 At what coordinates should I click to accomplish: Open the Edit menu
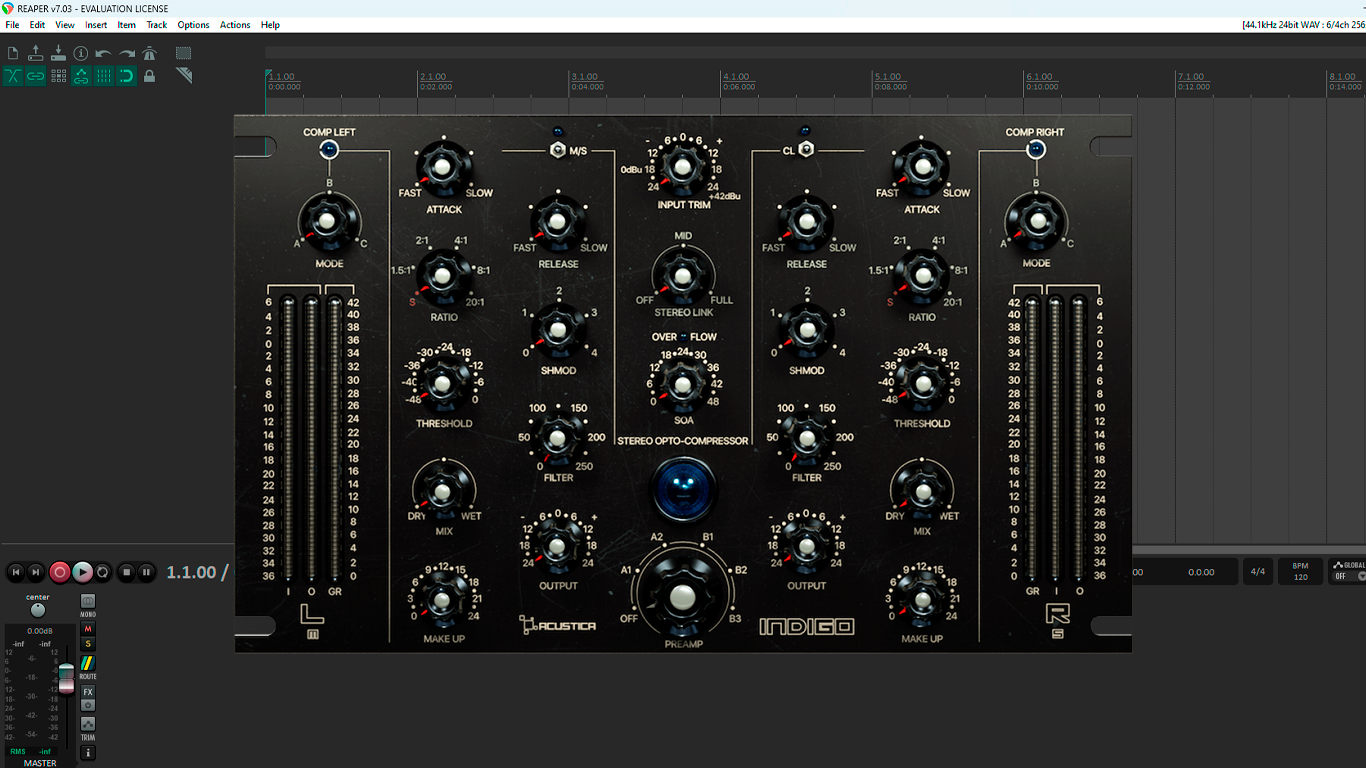point(37,25)
